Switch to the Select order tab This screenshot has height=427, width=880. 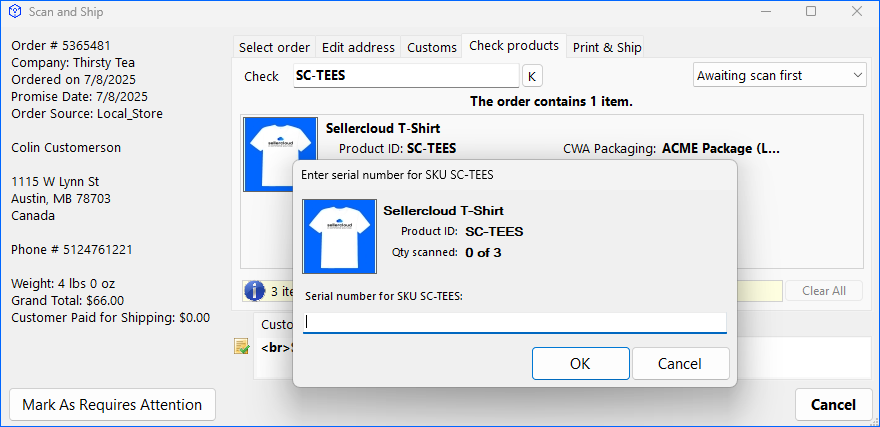pyautogui.click(x=274, y=47)
